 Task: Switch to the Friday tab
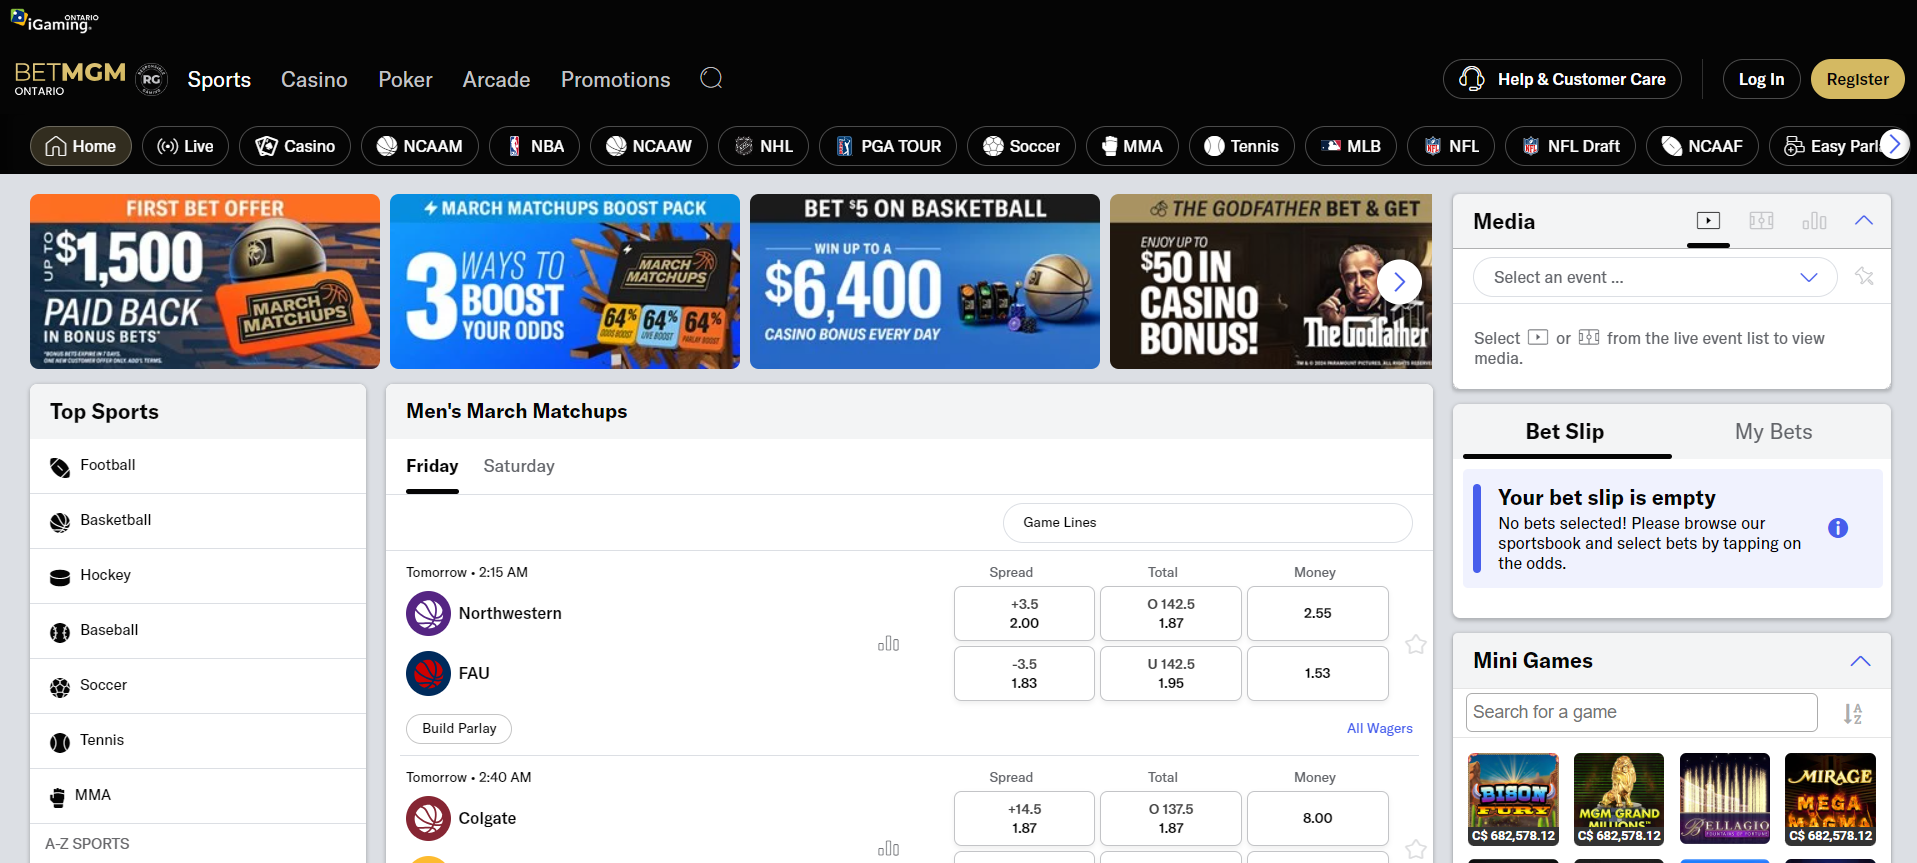[x=432, y=466]
